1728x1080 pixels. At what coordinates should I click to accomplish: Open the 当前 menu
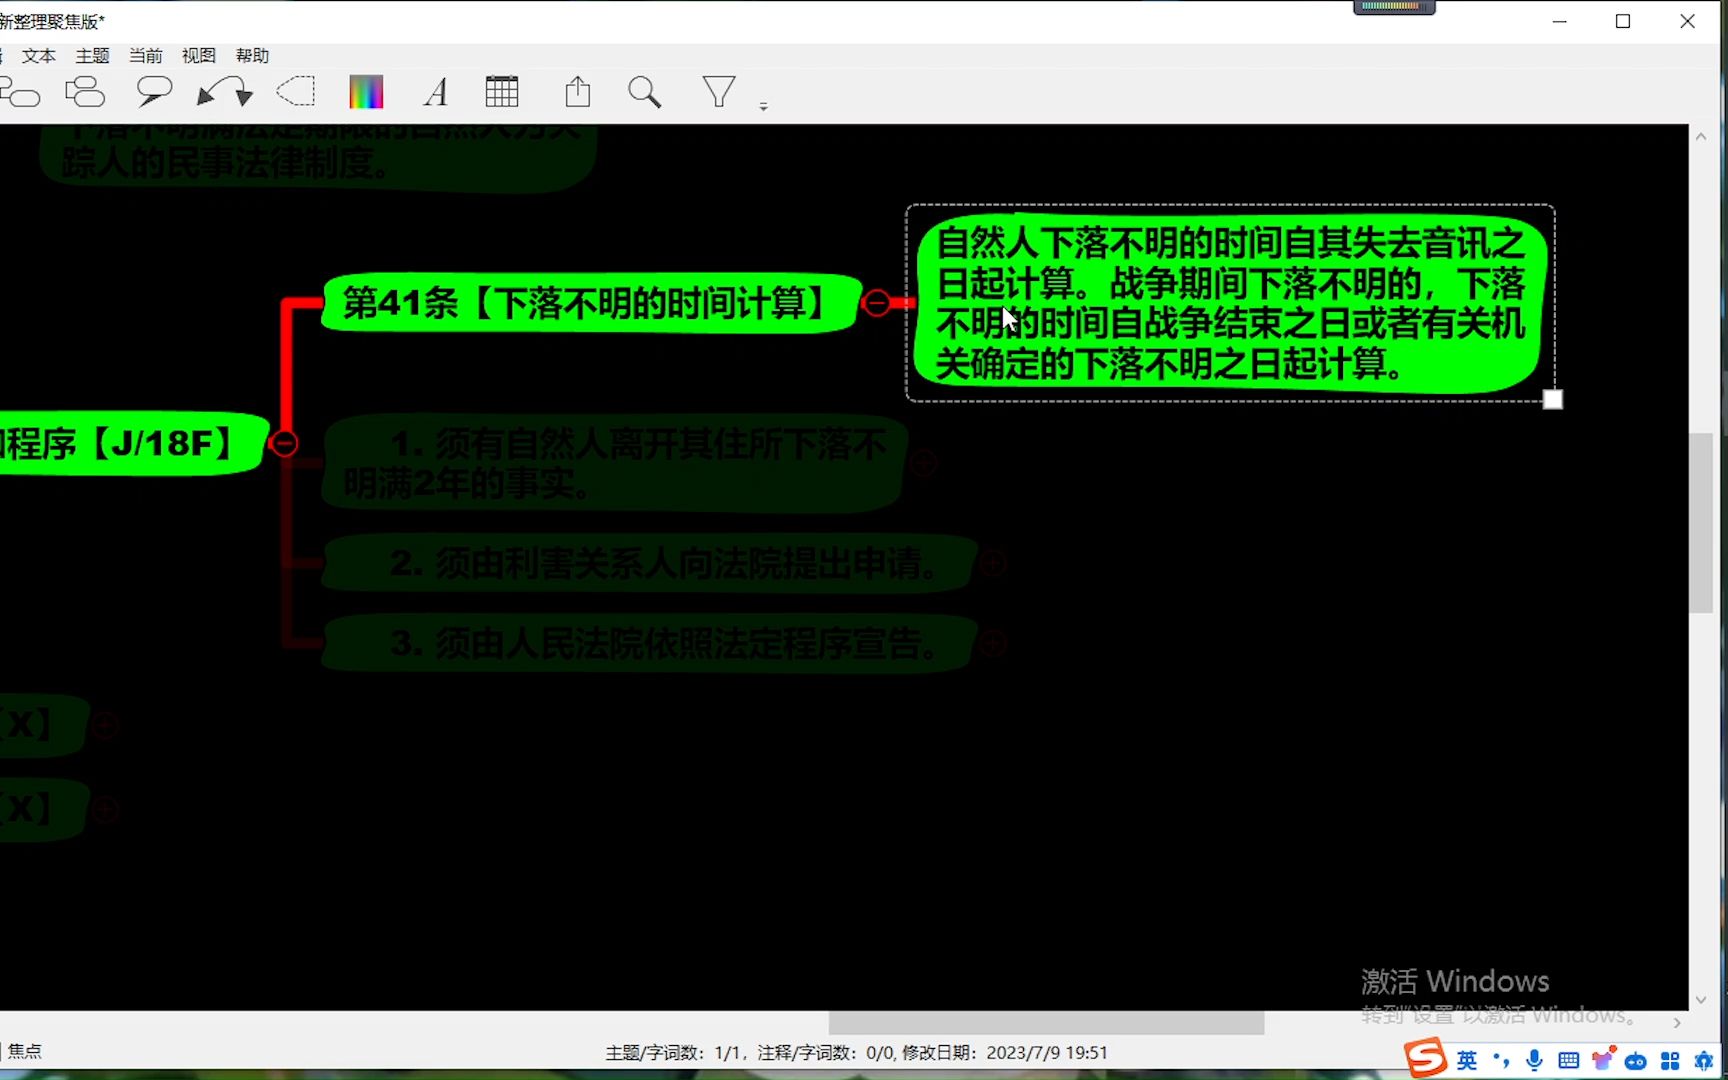pyautogui.click(x=146, y=56)
